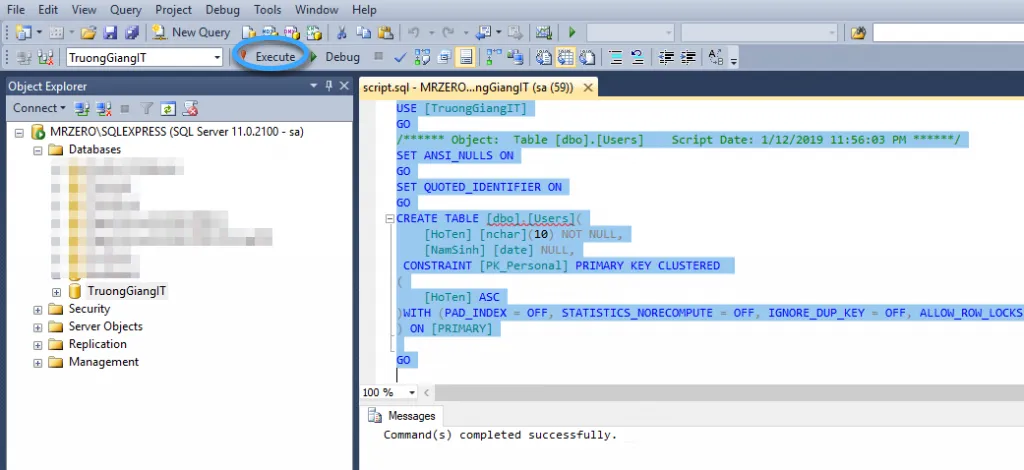Viewport: 1024px width, 470px height.
Task: Click Specify Values for Template Parameters icon
Action: click(716, 57)
